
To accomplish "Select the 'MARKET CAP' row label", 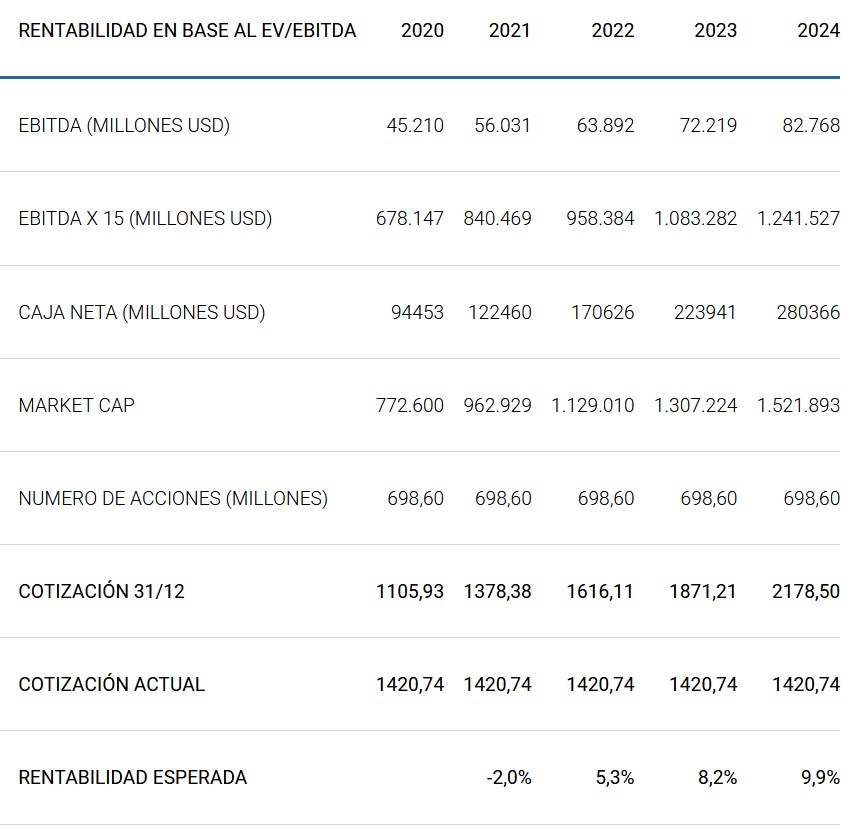I will click(x=76, y=405).
